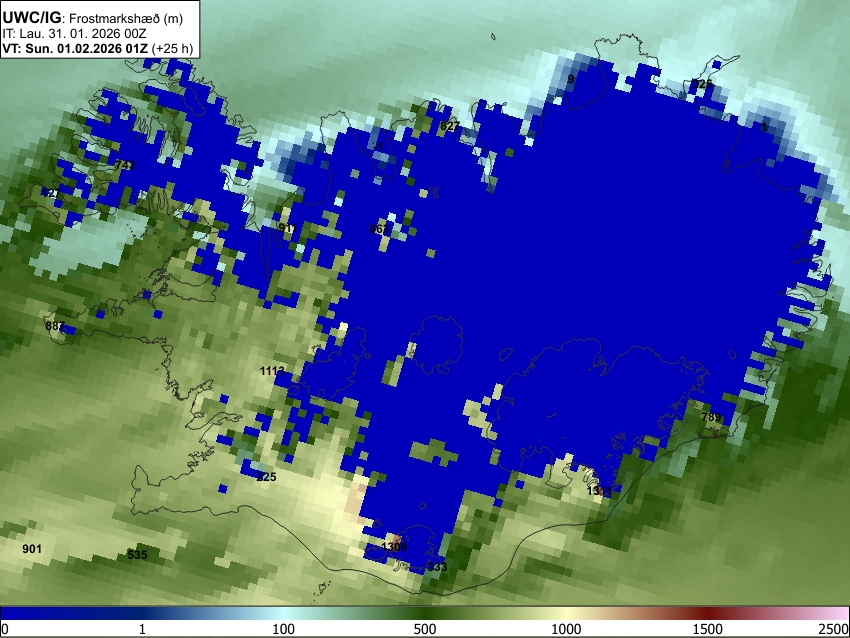The height and width of the screenshot is (638, 850).
Task: Select the 901 map value
Action: coord(32,549)
